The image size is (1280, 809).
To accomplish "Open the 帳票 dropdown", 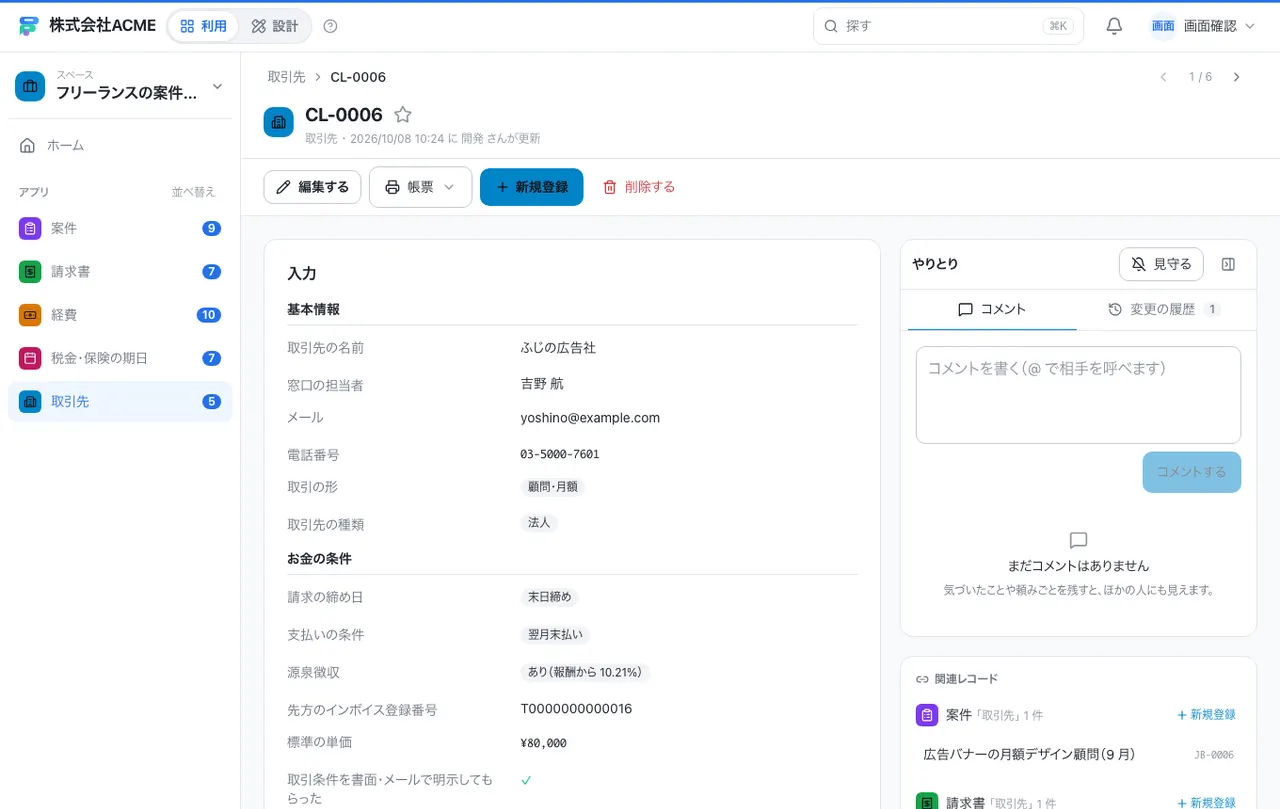I will click(x=420, y=187).
